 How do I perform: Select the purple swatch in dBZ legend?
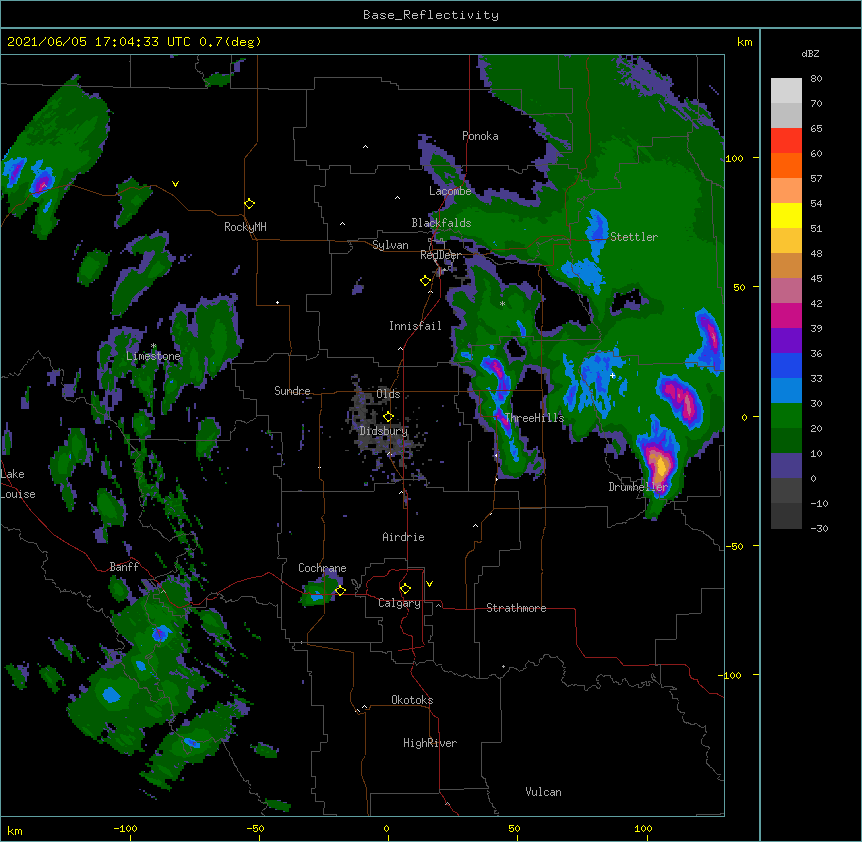tap(786, 341)
